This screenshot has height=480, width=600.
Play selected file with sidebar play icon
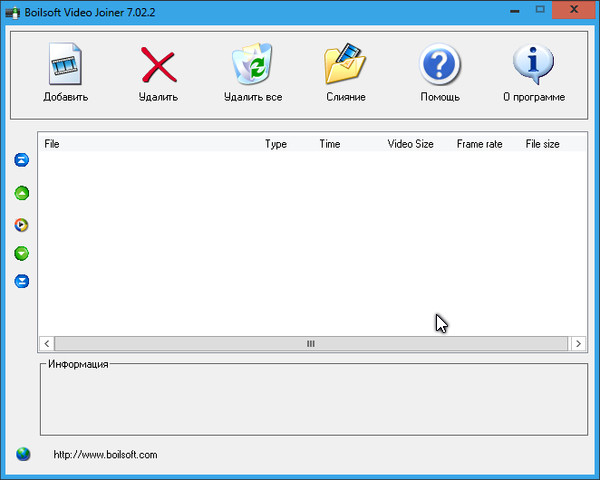coord(22,225)
